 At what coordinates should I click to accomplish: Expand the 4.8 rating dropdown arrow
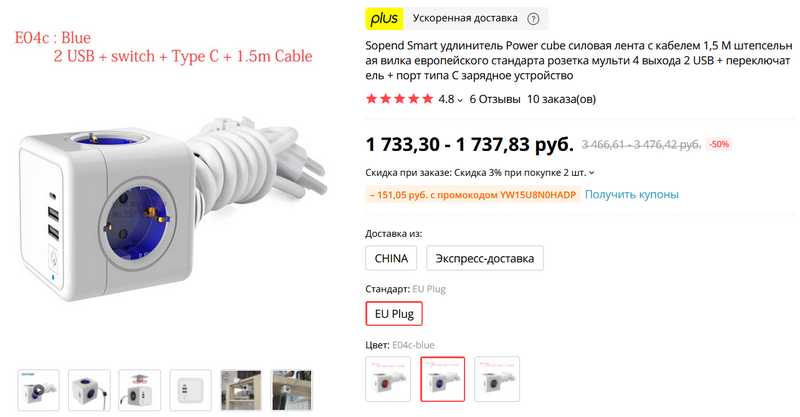point(460,100)
